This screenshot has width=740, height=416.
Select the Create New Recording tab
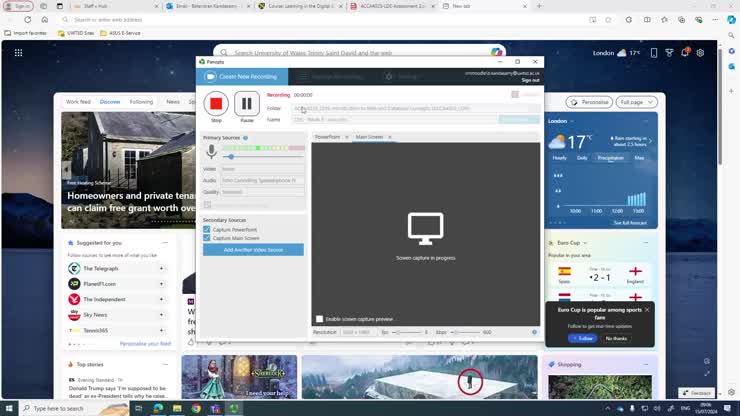pos(242,76)
